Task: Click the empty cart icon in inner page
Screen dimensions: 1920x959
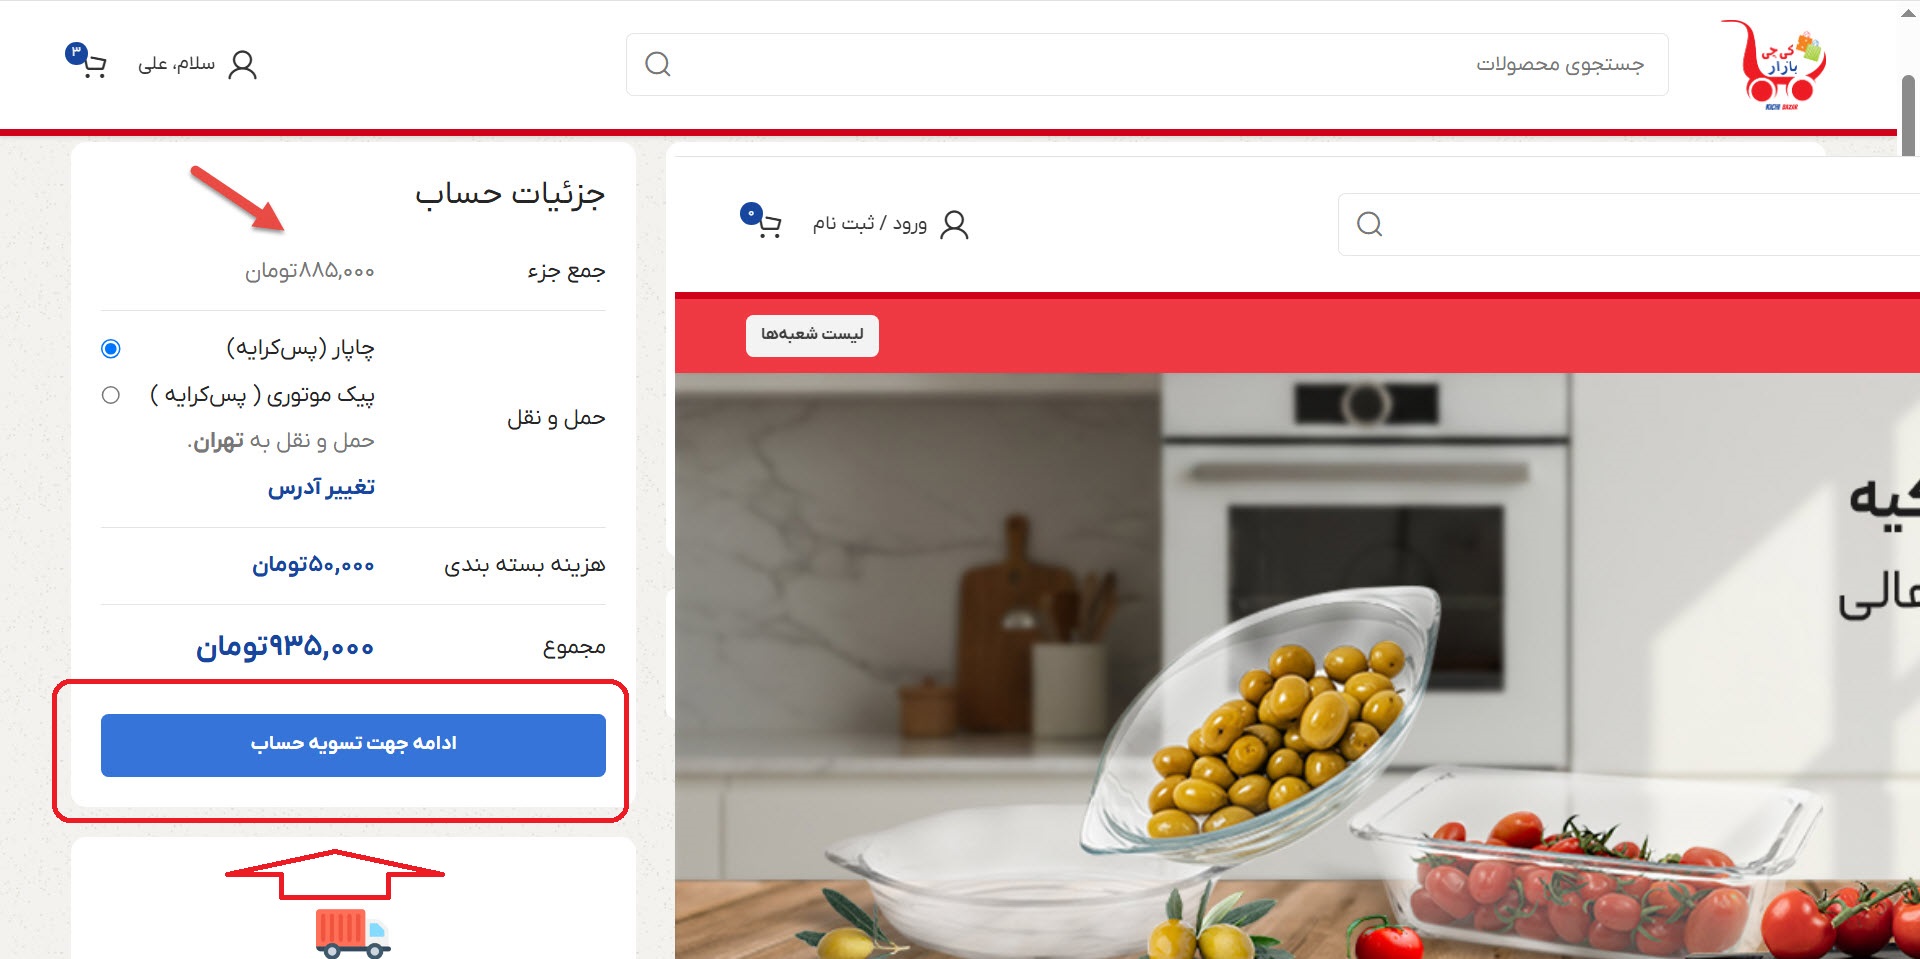Action: [x=762, y=221]
